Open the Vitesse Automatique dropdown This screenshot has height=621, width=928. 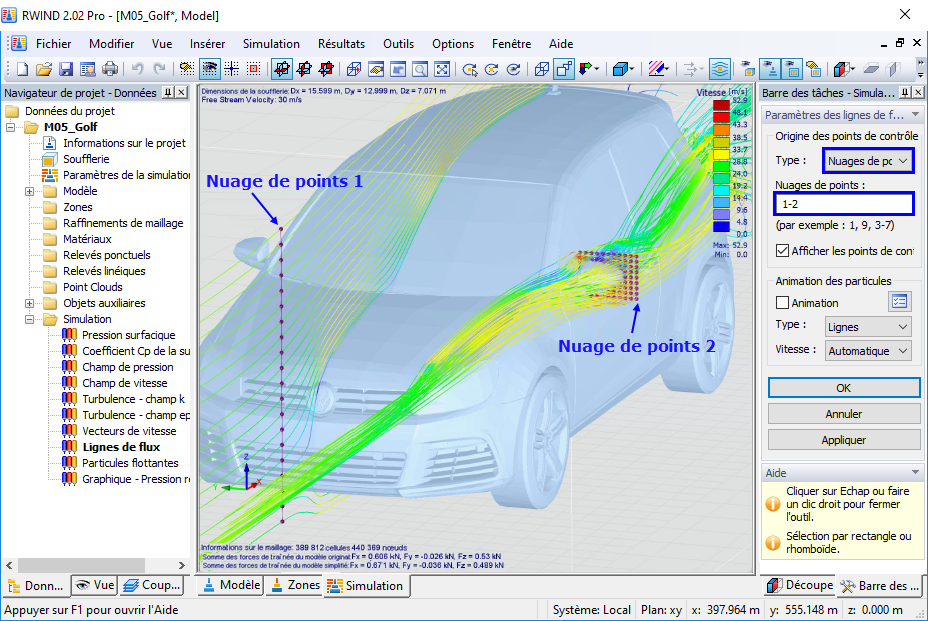(x=868, y=351)
